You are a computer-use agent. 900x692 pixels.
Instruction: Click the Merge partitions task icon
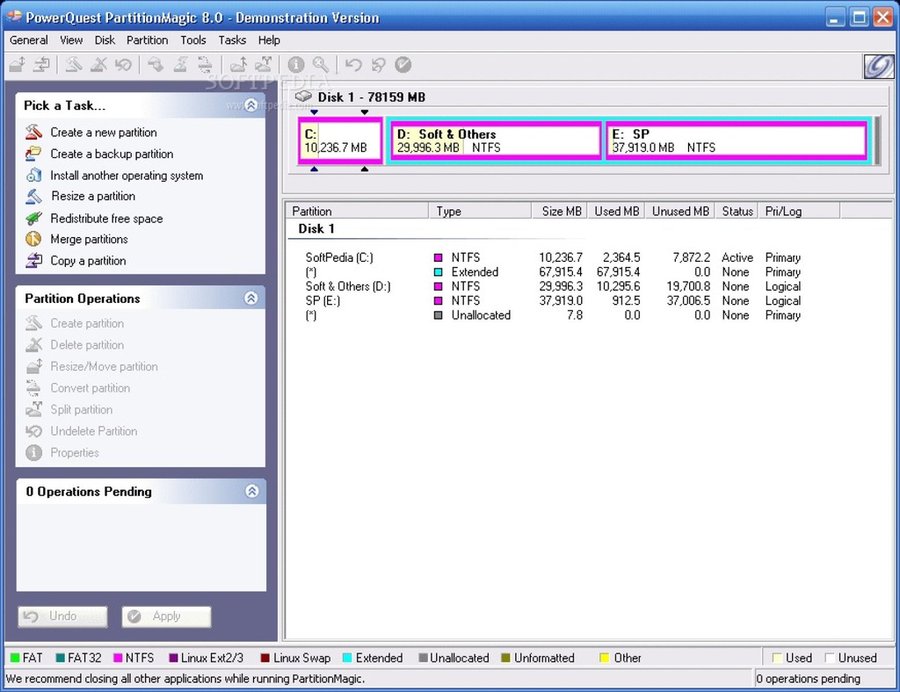pyautogui.click(x=34, y=240)
